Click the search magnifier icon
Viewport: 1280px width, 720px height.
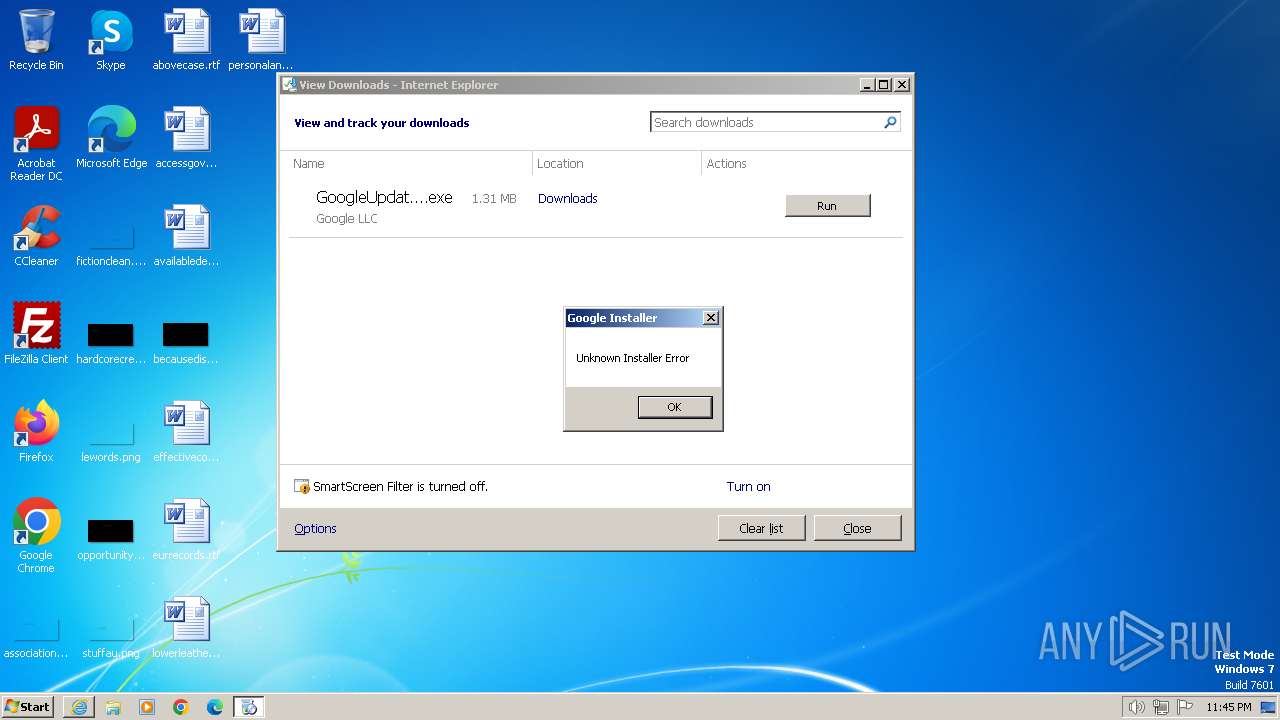[x=890, y=122]
